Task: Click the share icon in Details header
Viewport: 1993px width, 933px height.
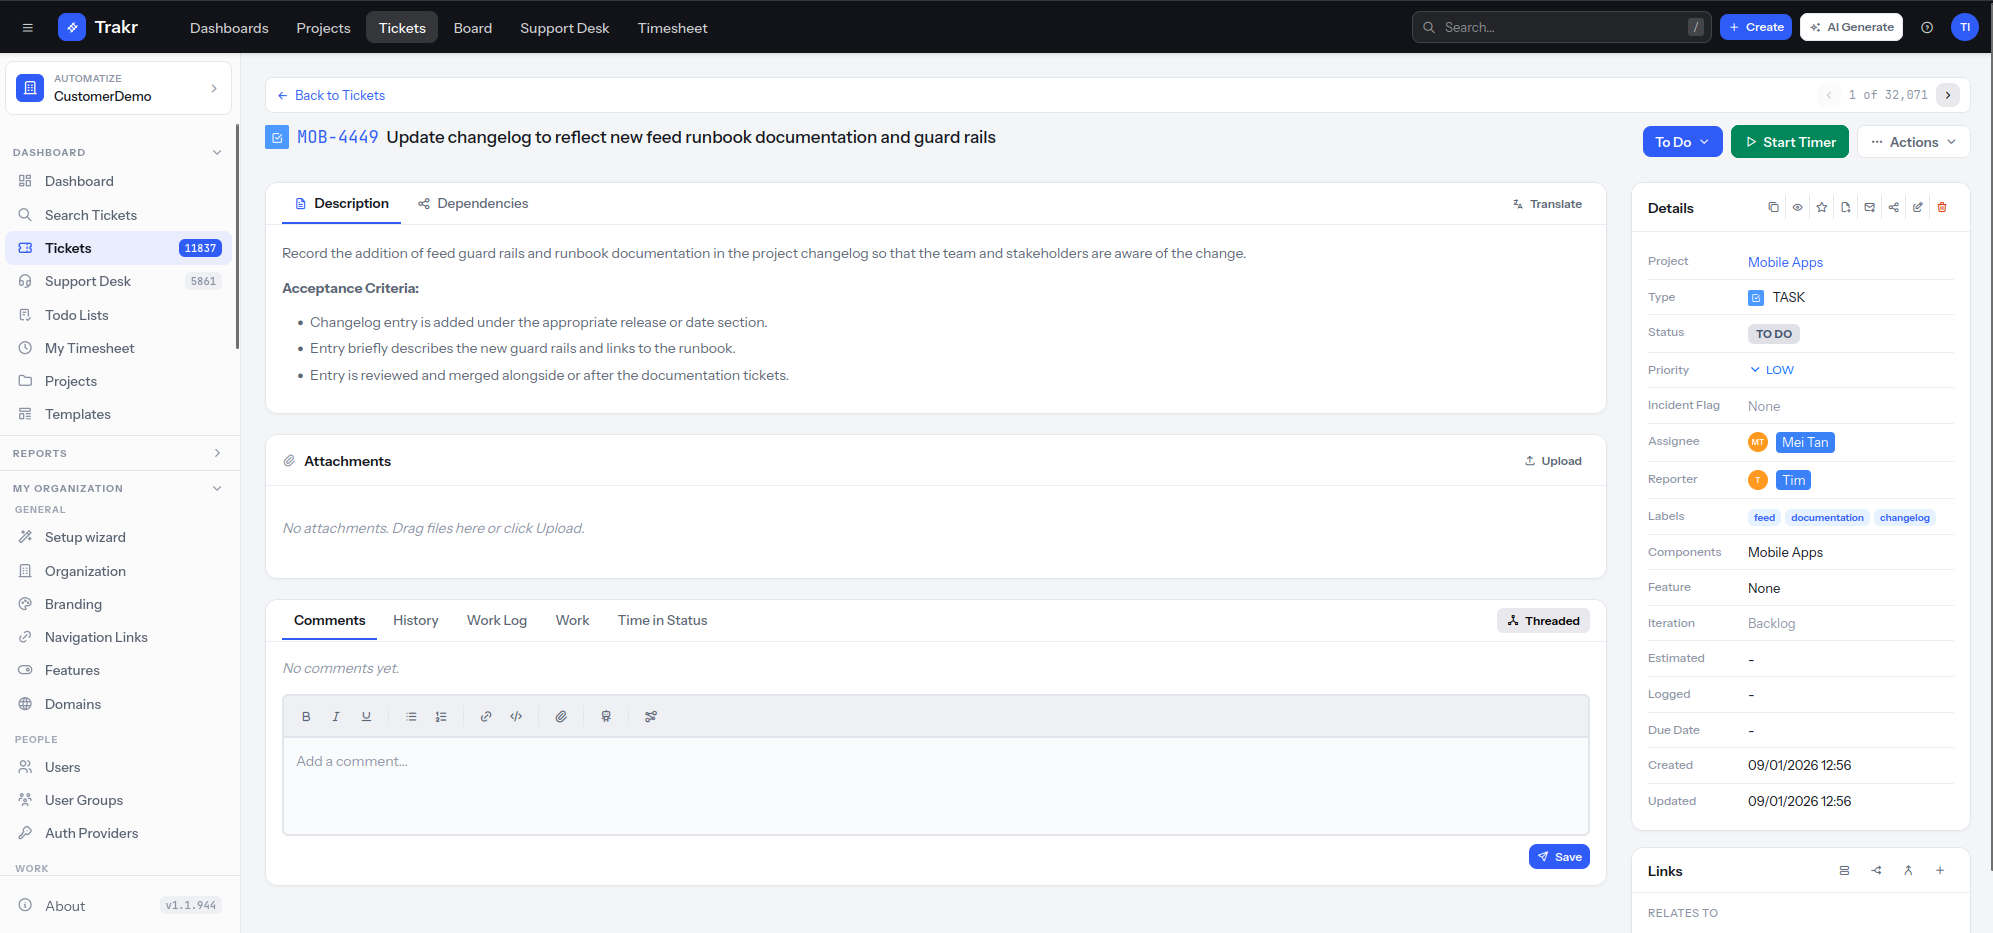Action: pyautogui.click(x=1893, y=207)
